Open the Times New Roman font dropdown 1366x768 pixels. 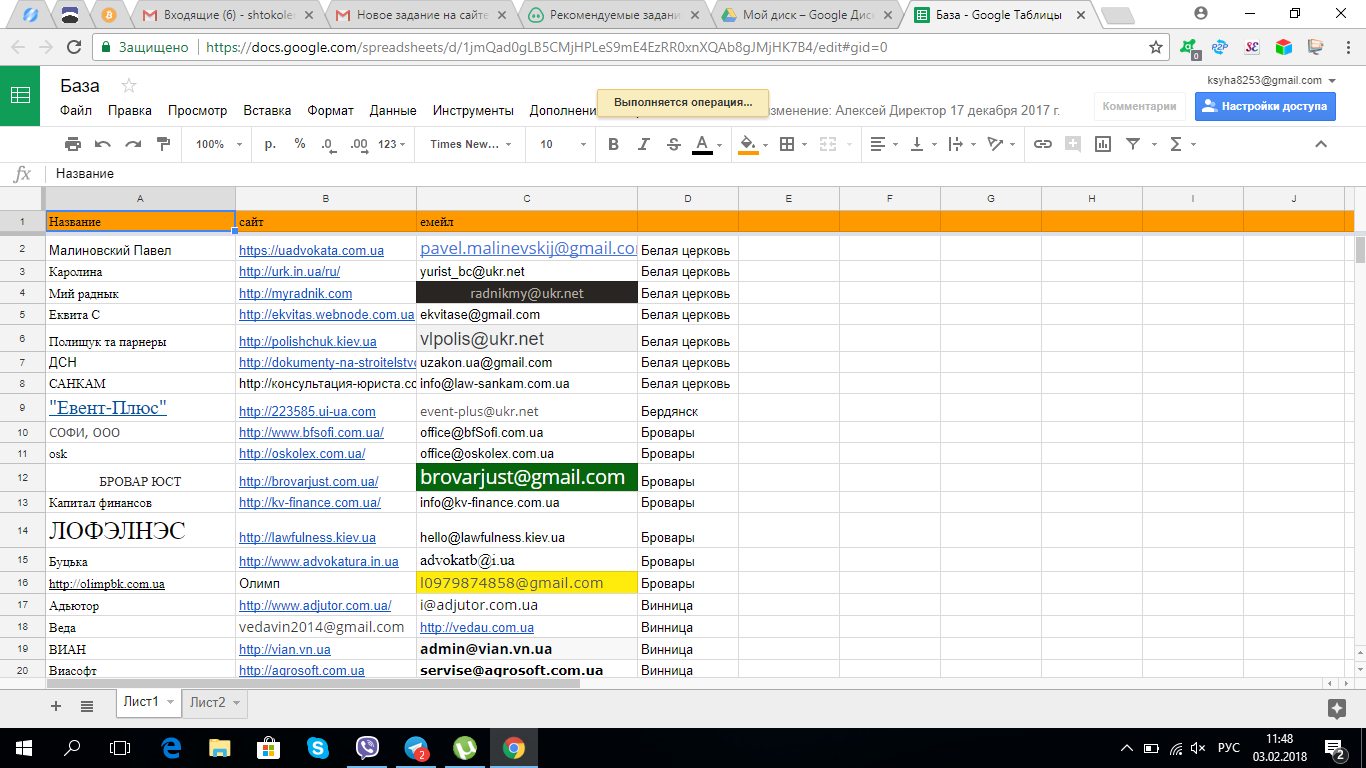tap(471, 144)
